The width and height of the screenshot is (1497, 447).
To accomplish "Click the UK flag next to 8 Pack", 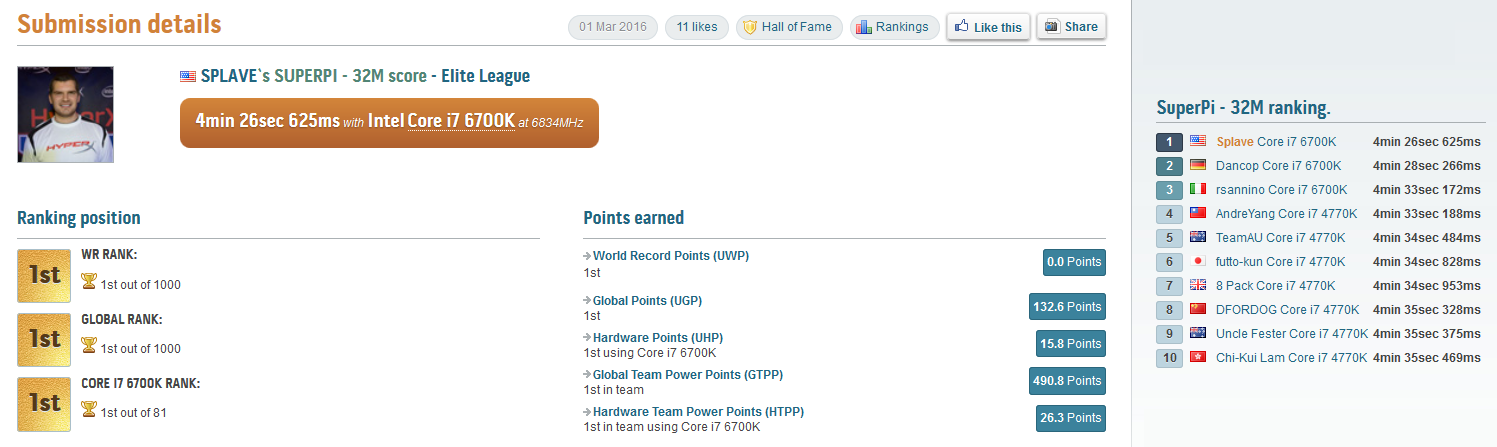I will tap(1198, 285).
